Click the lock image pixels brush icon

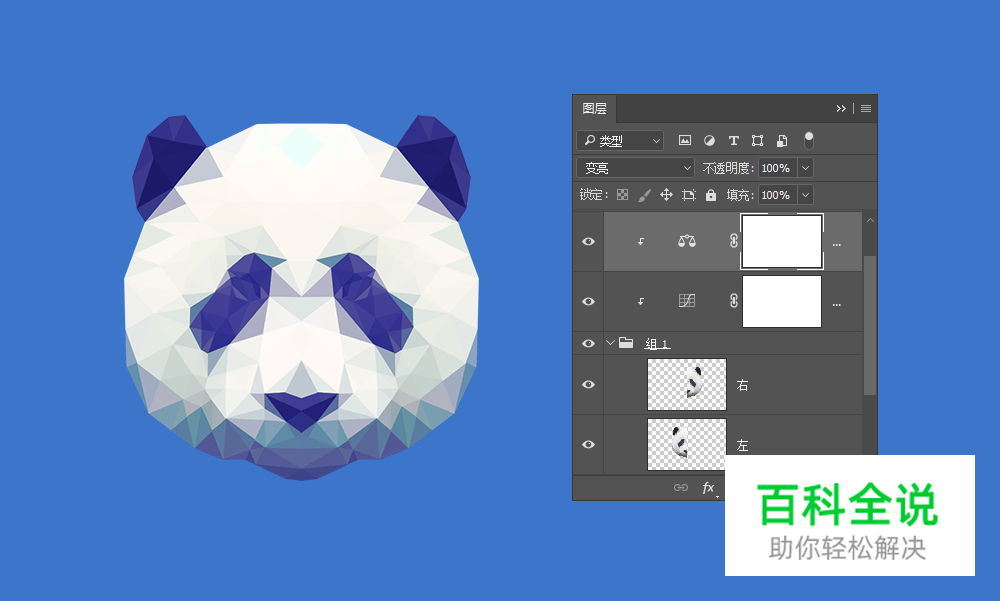[x=644, y=195]
